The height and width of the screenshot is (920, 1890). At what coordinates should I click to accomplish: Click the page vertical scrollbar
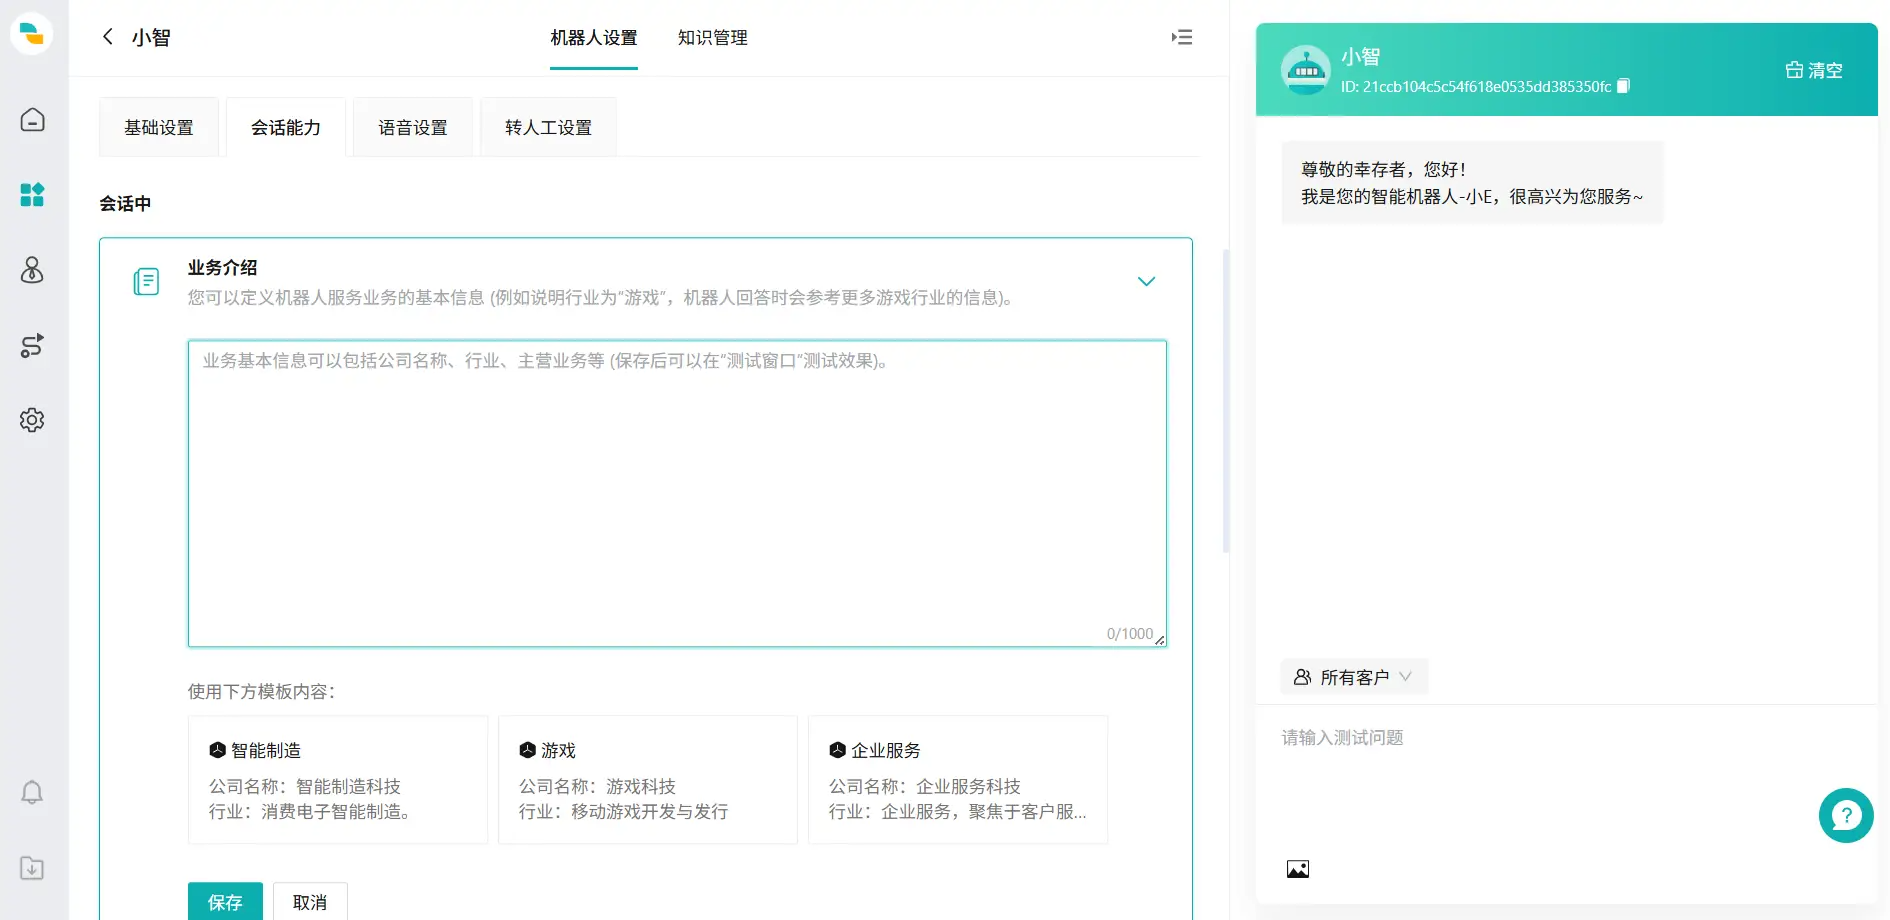[1226, 400]
